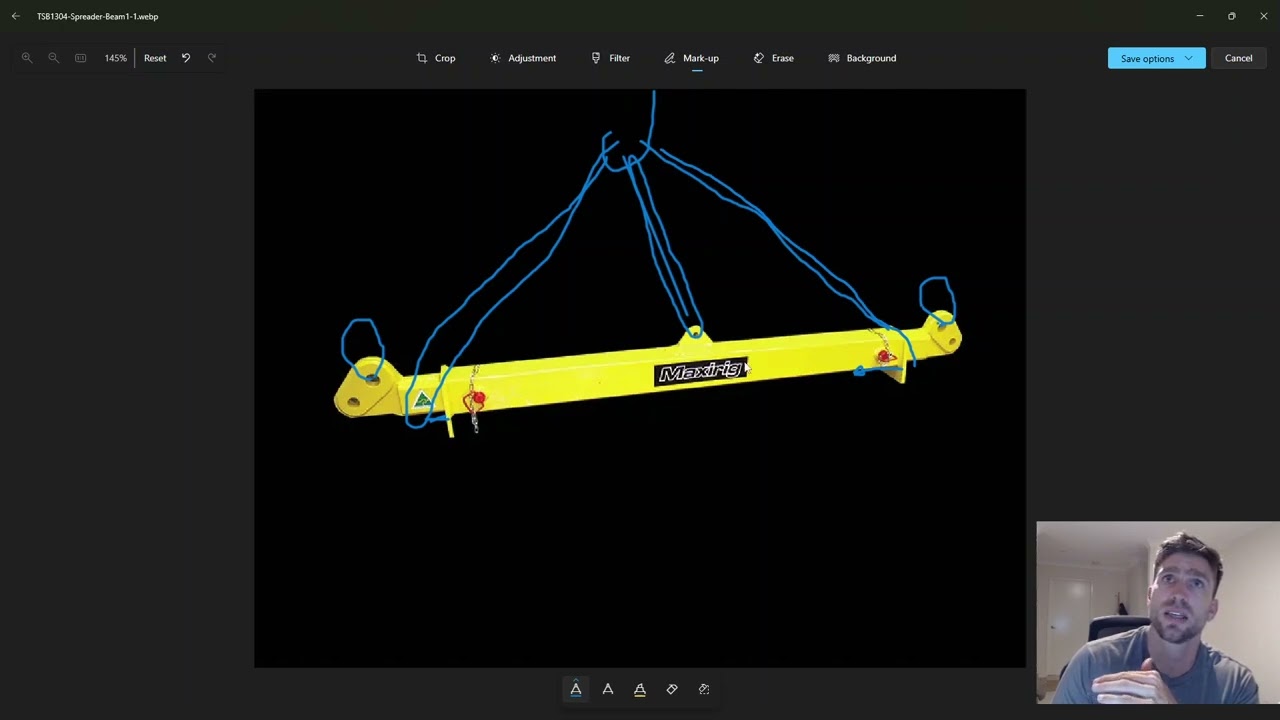Zoom out of the image

tap(54, 58)
